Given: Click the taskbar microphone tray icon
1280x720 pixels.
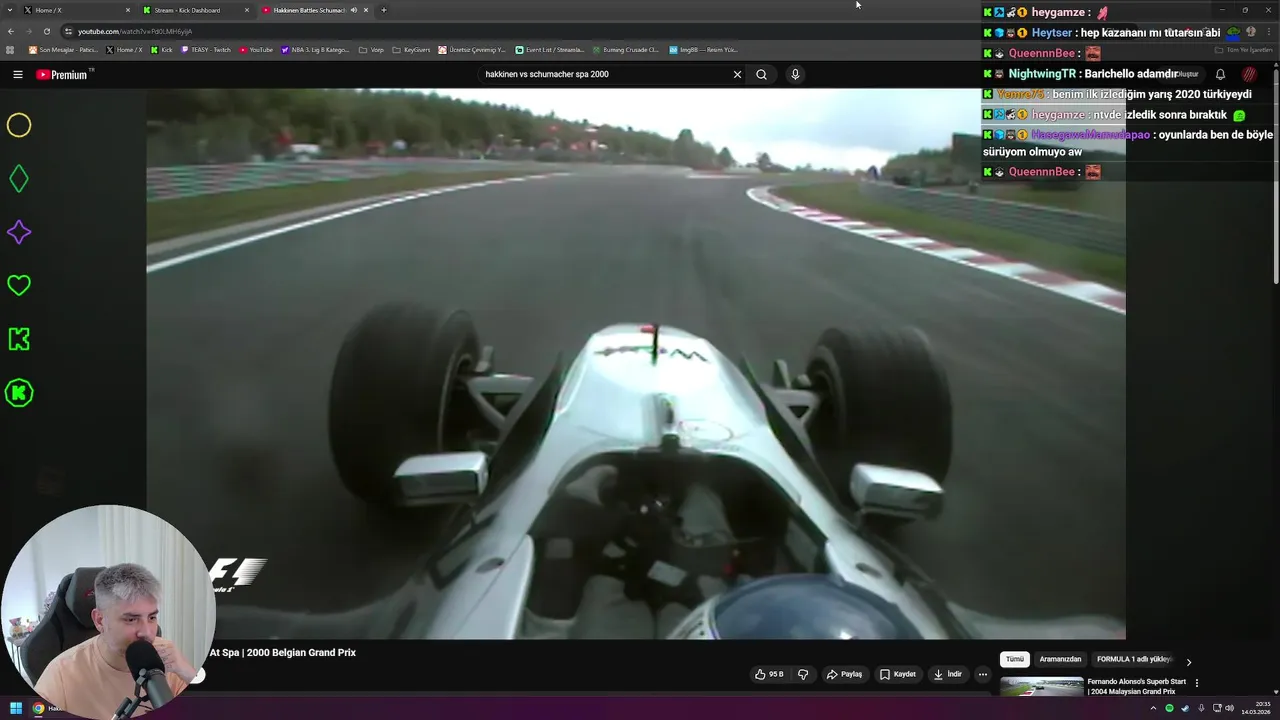Looking at the screenshot, I should [1201, 708].
